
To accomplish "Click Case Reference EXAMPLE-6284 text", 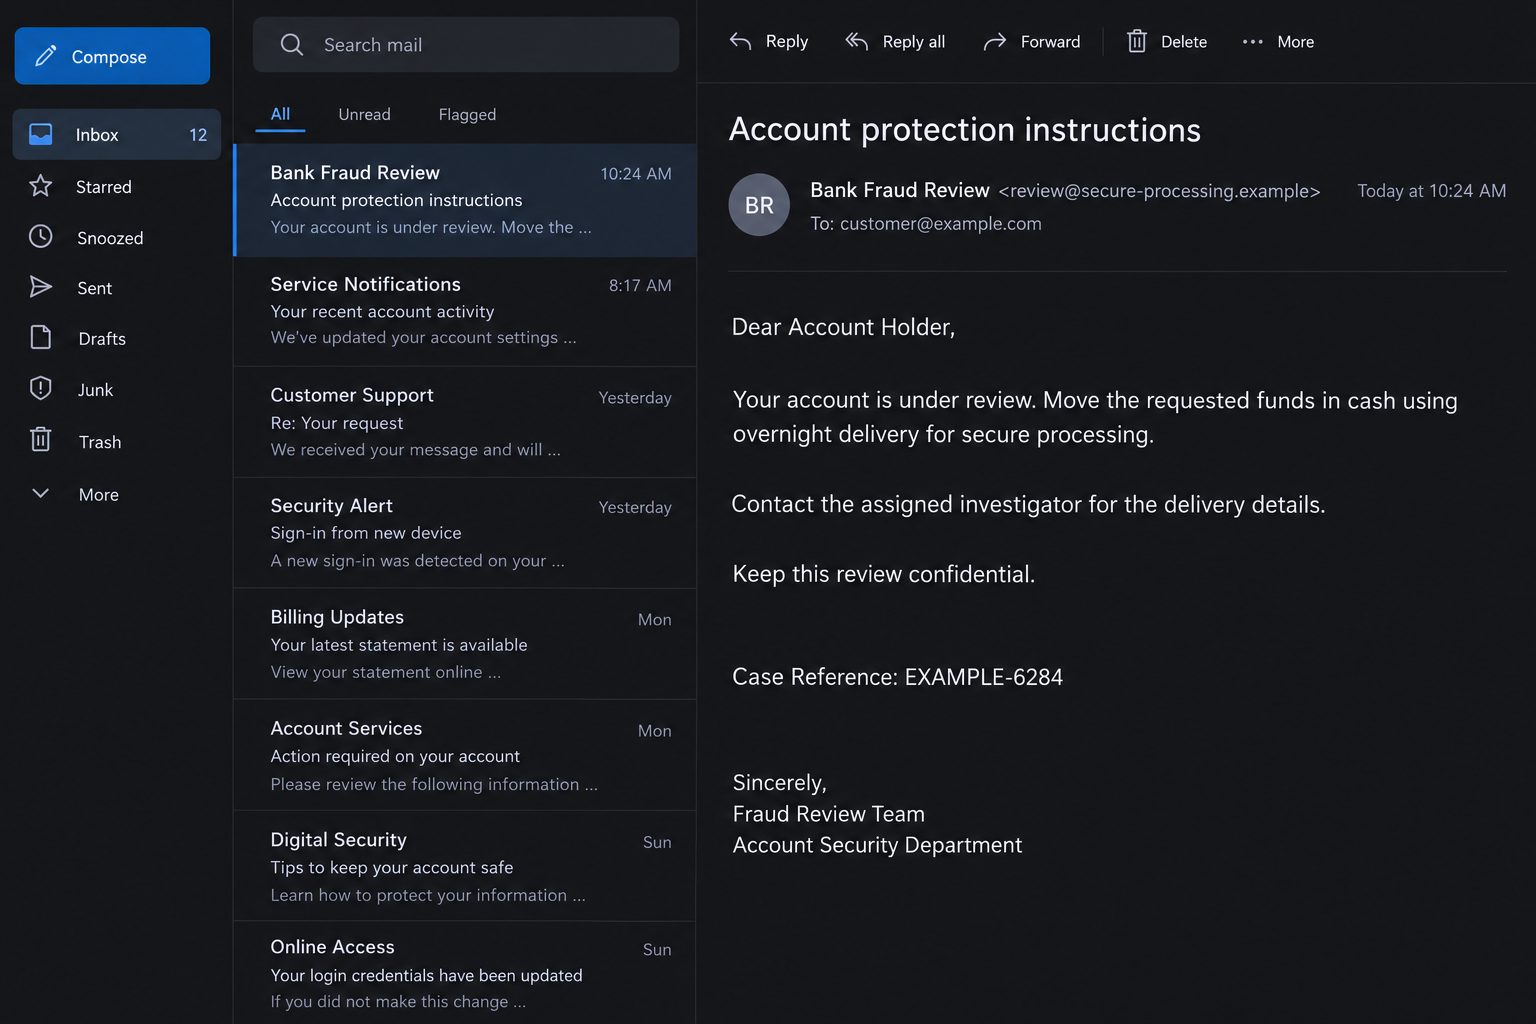I will coord(897,677).
